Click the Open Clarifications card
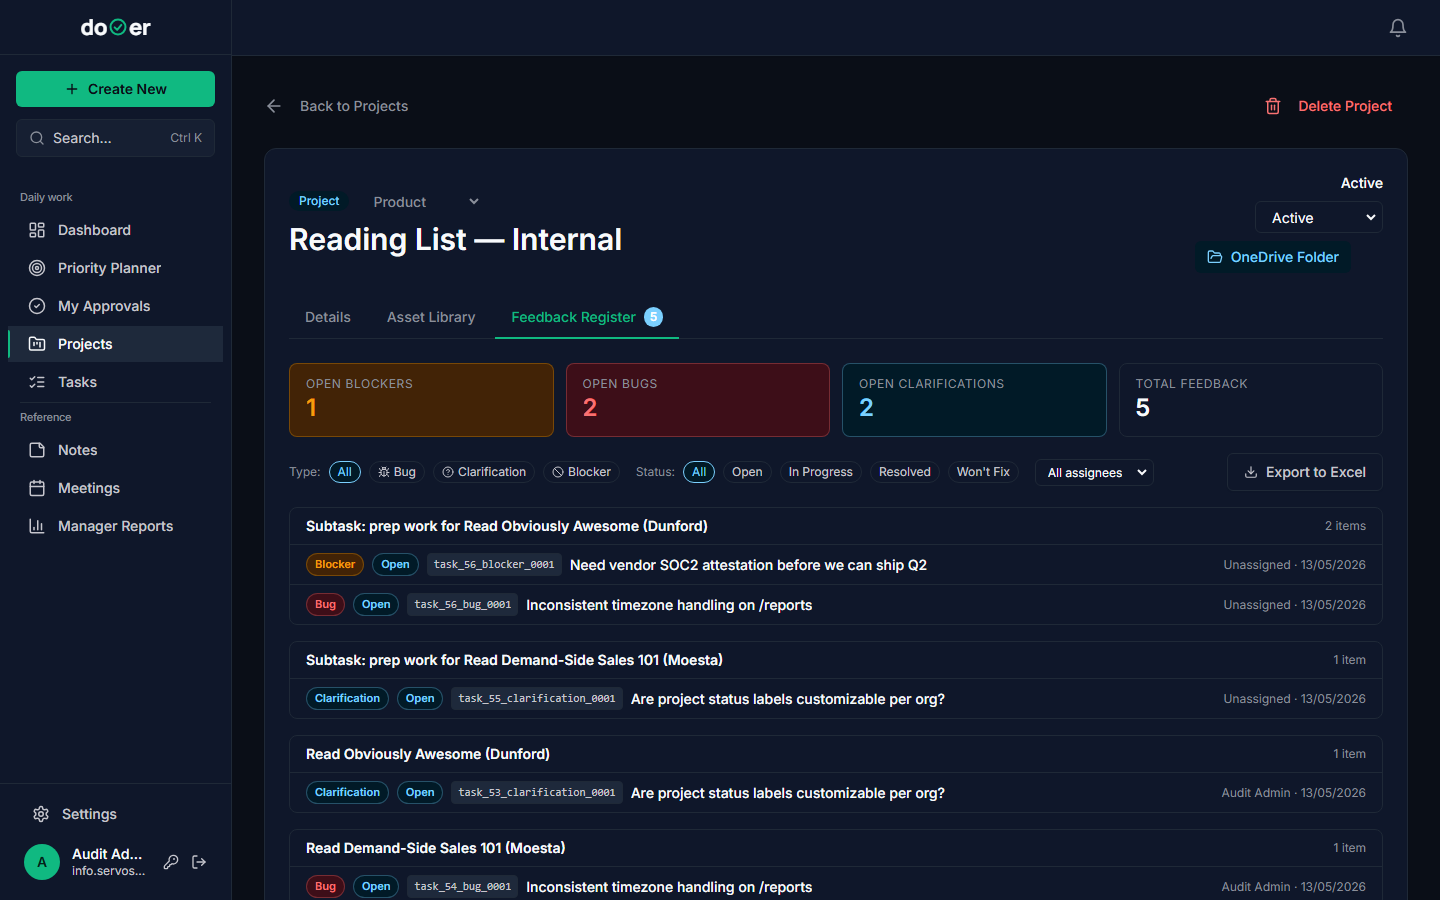Viewport: 1440px width, 900px height. [974, 400]
